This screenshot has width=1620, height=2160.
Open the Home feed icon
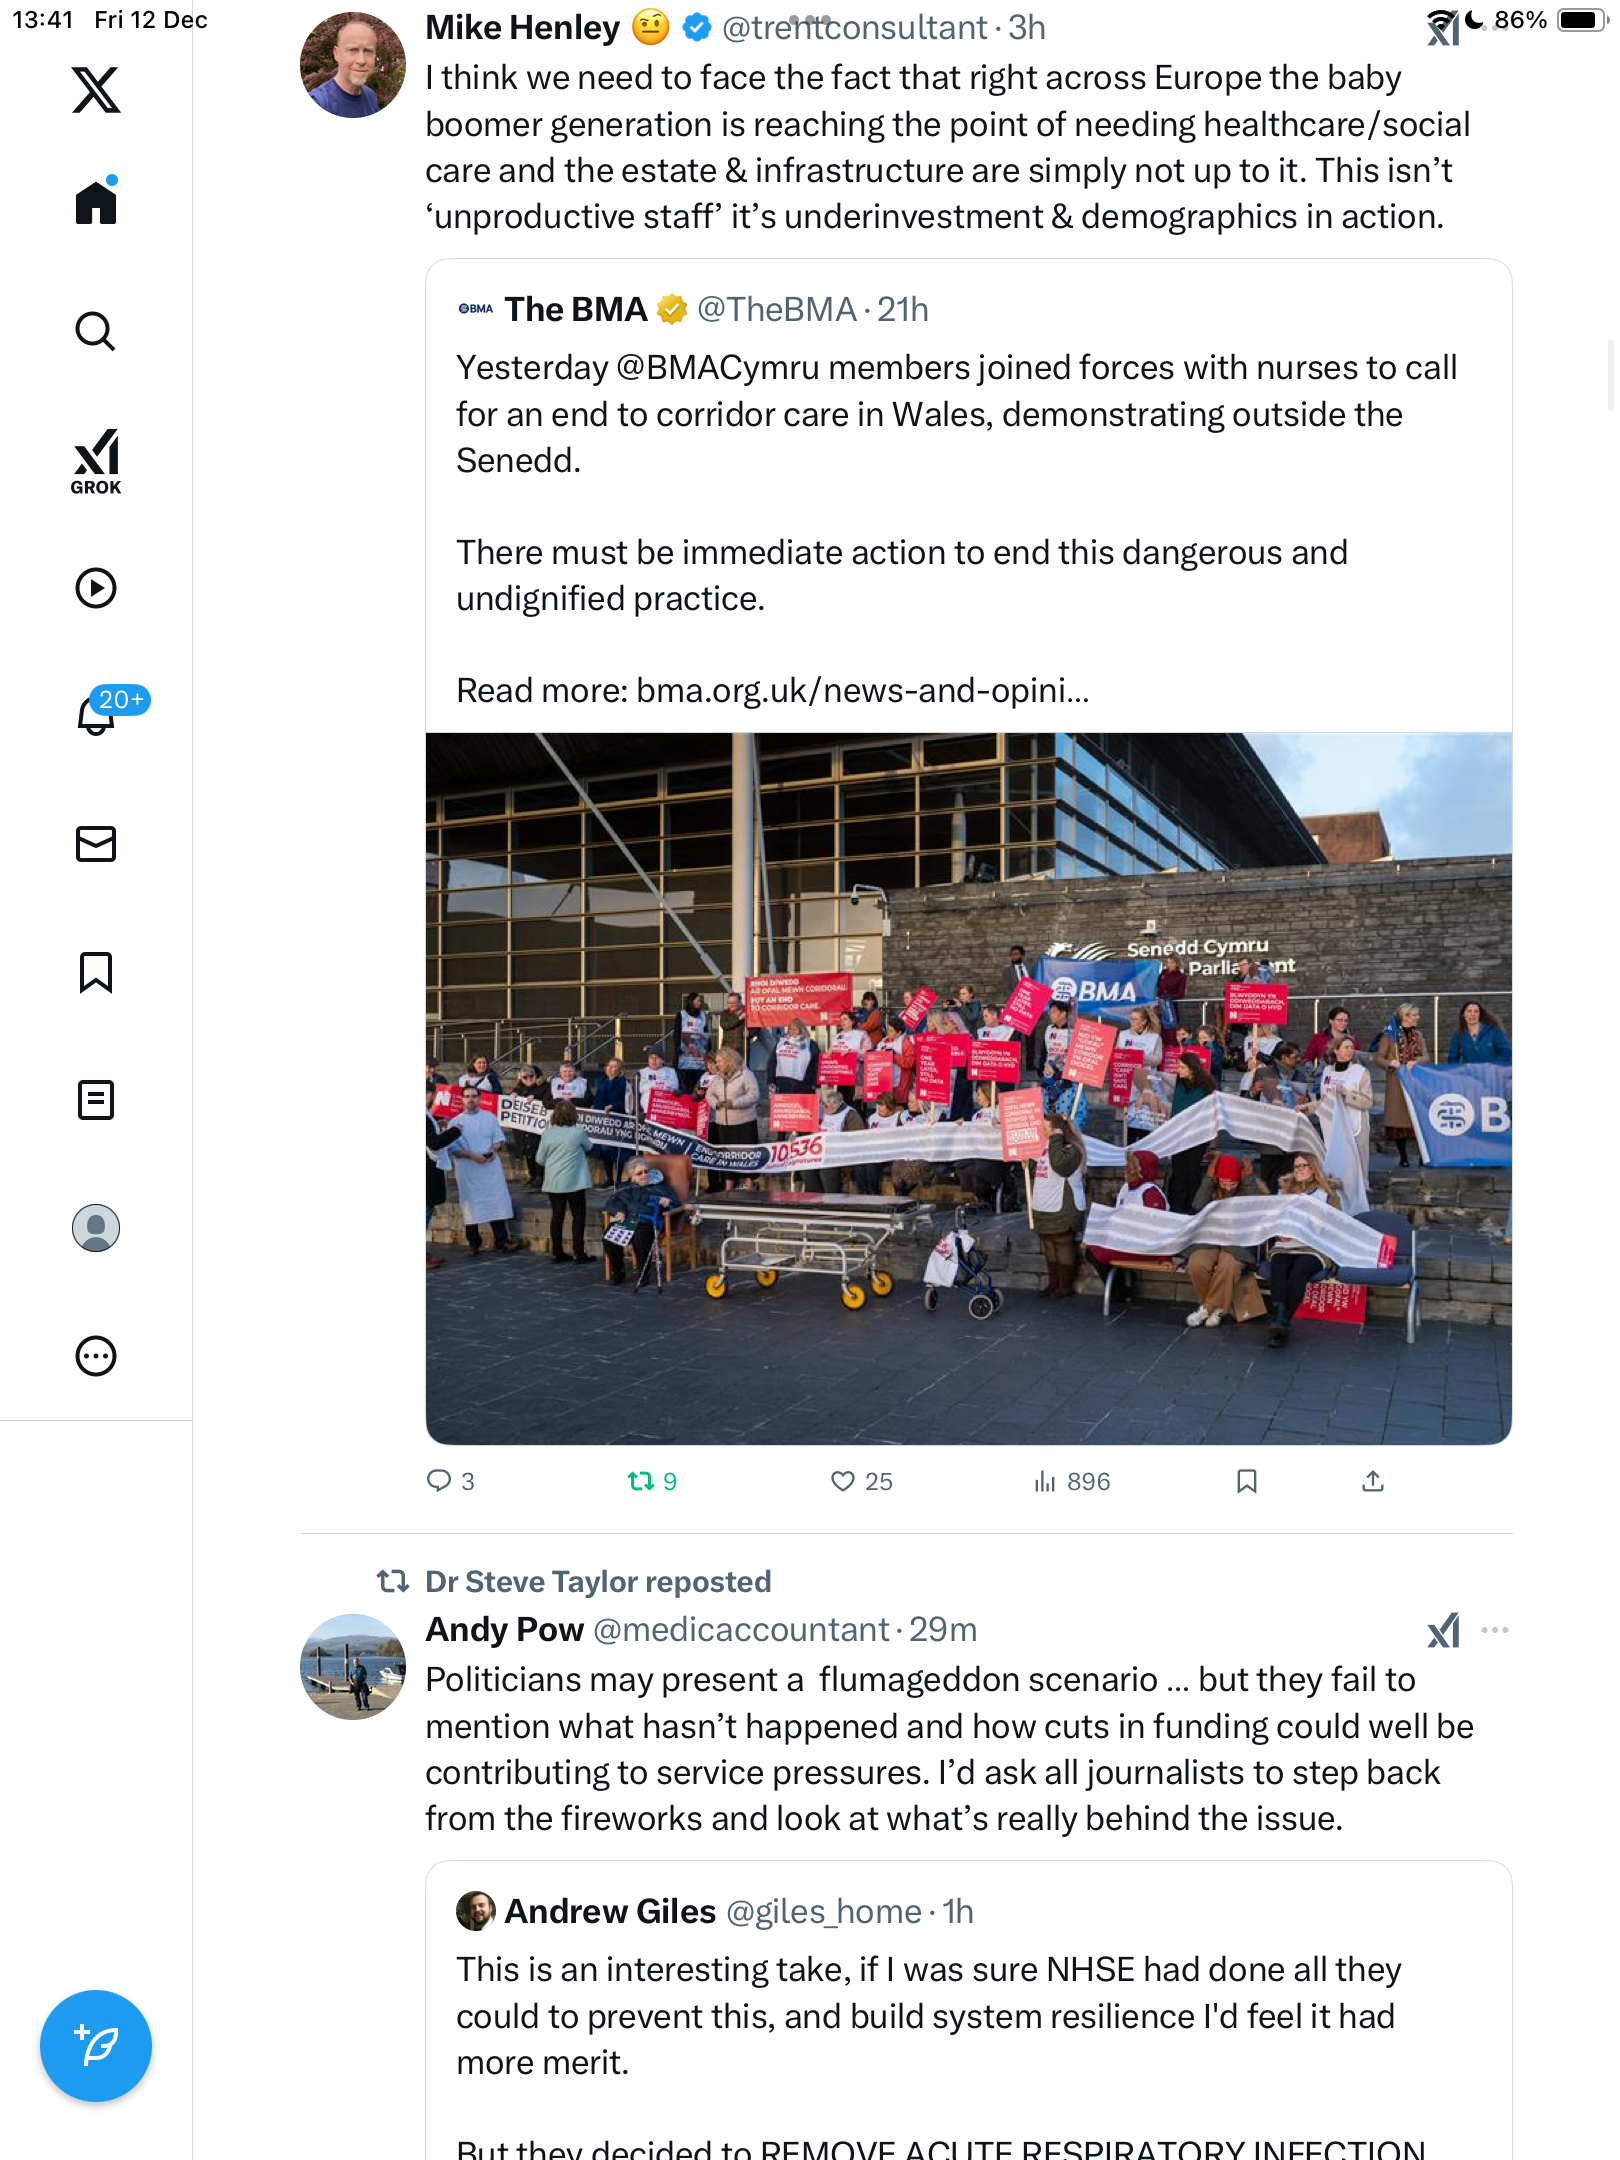point(96,202)
